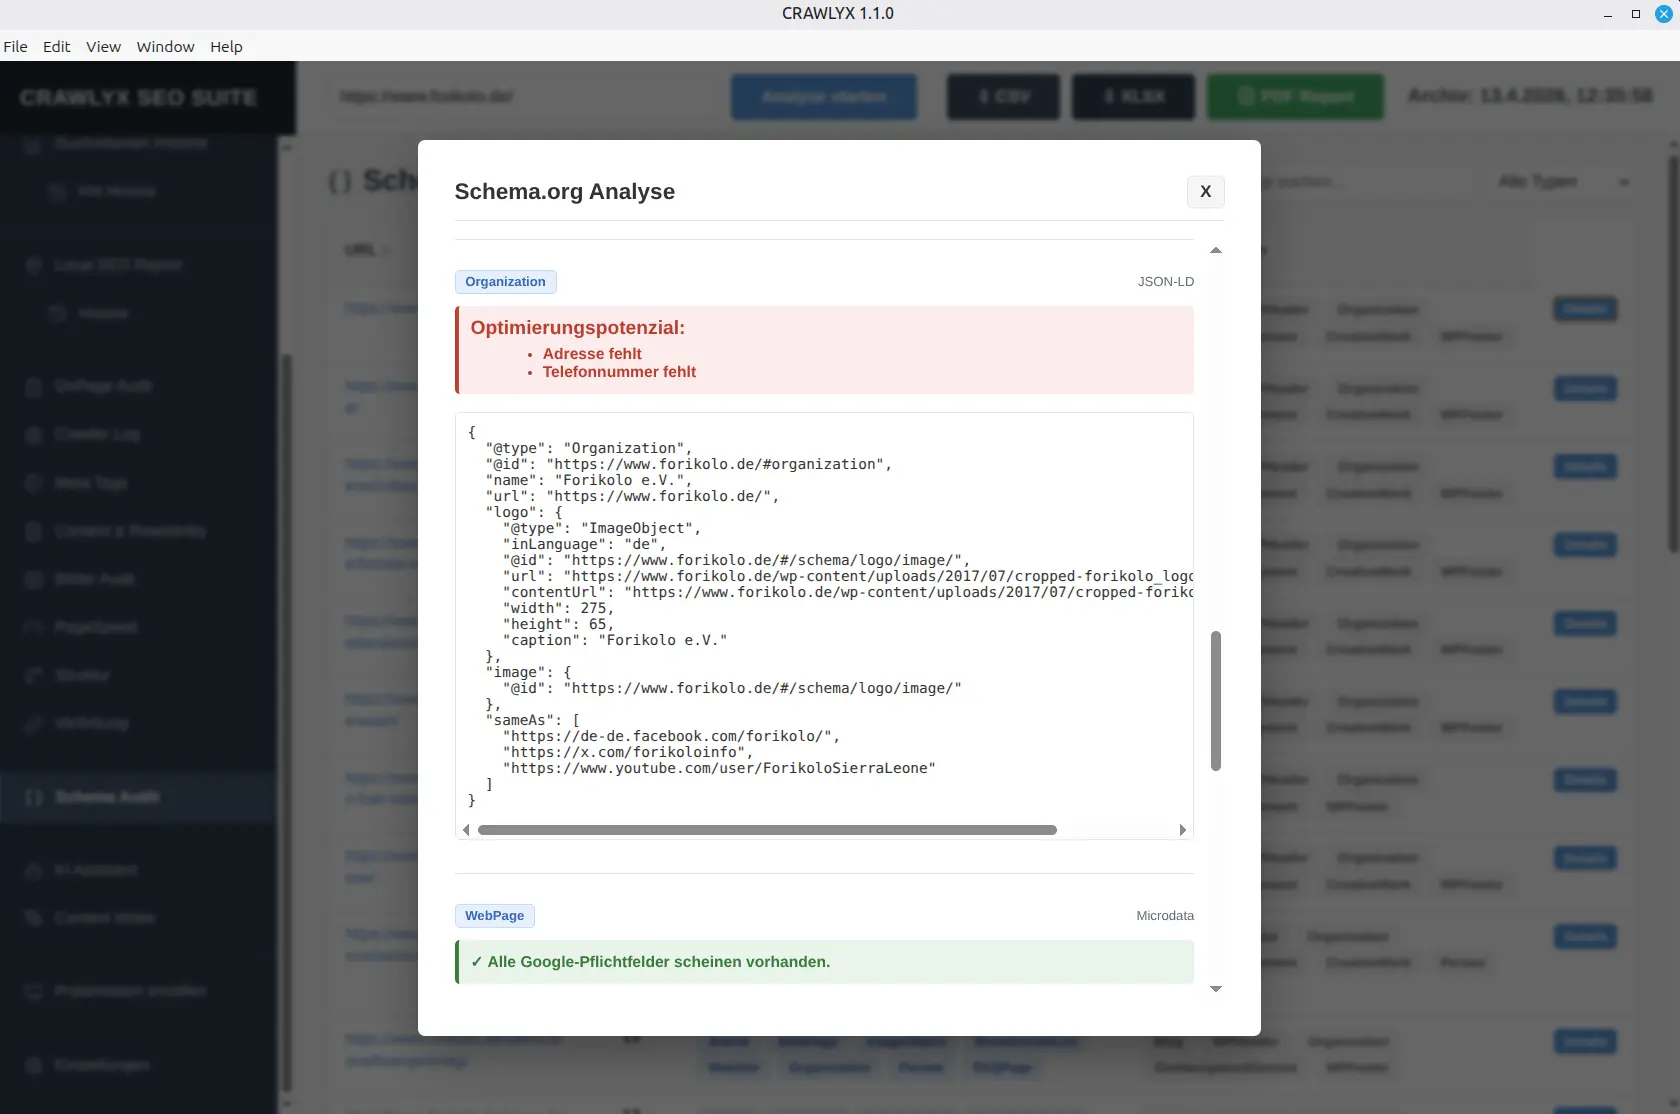Click the '"inLanguage": "de"' code line
This screenshot has width=1680, height=1114.
[x=584, y=544]
